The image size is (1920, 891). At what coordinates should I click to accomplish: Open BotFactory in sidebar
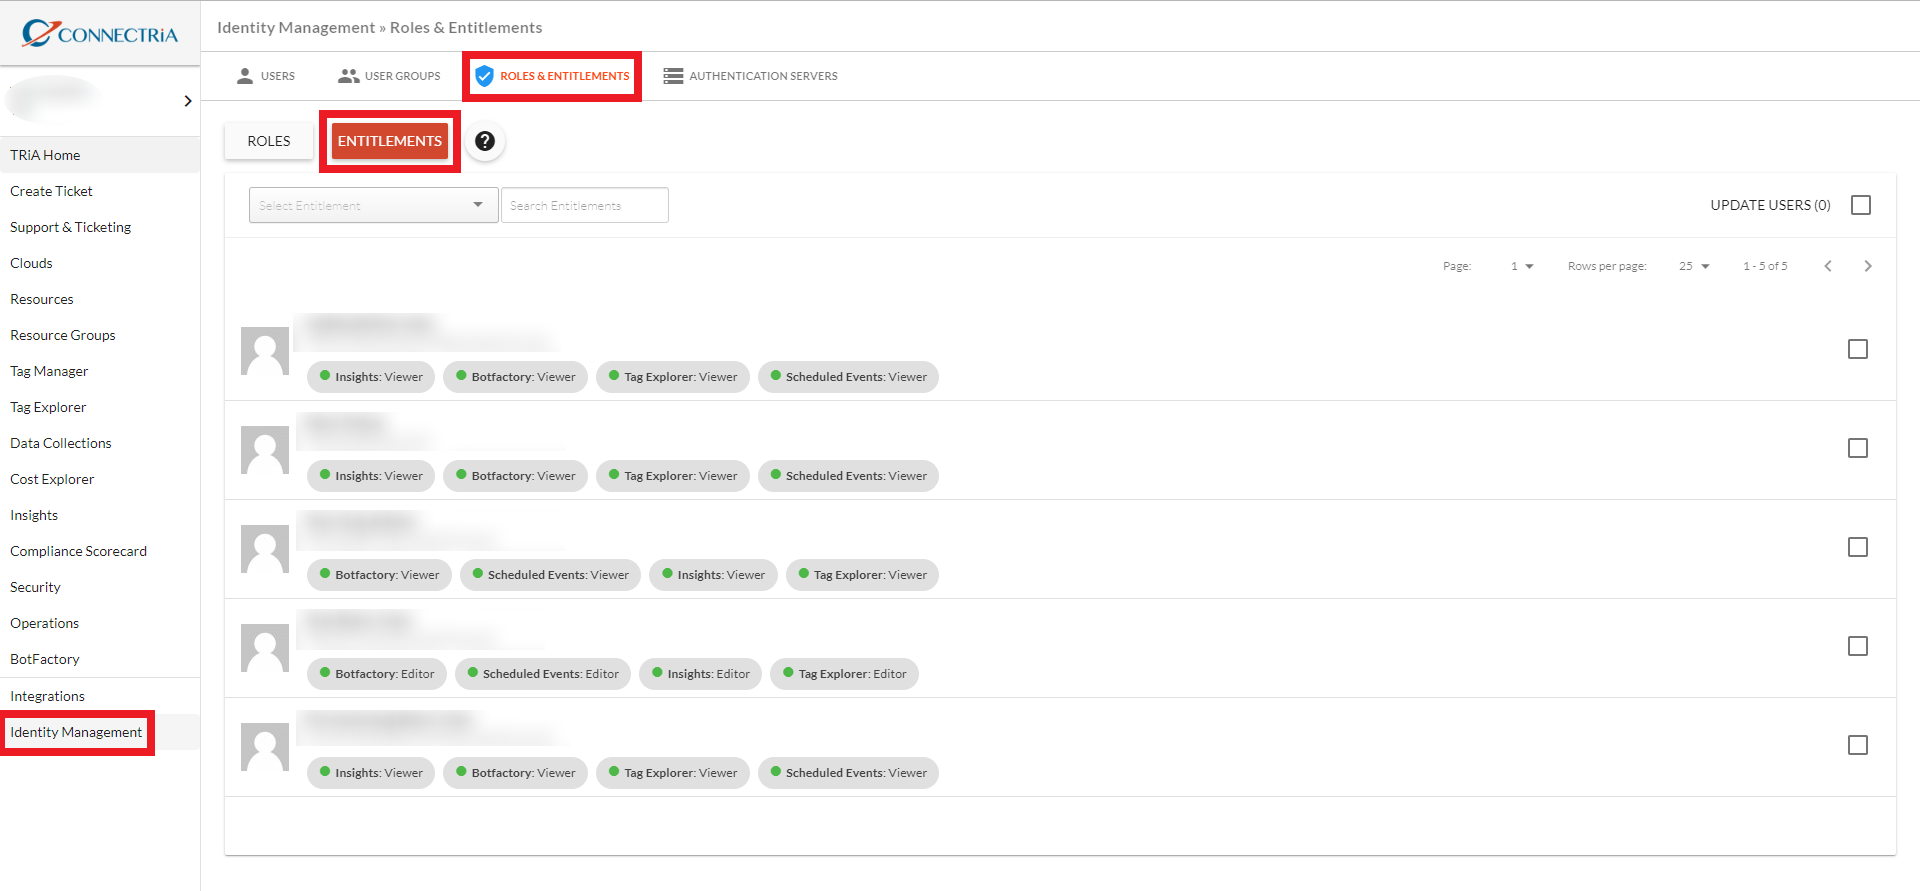click(x=100, y=659)
